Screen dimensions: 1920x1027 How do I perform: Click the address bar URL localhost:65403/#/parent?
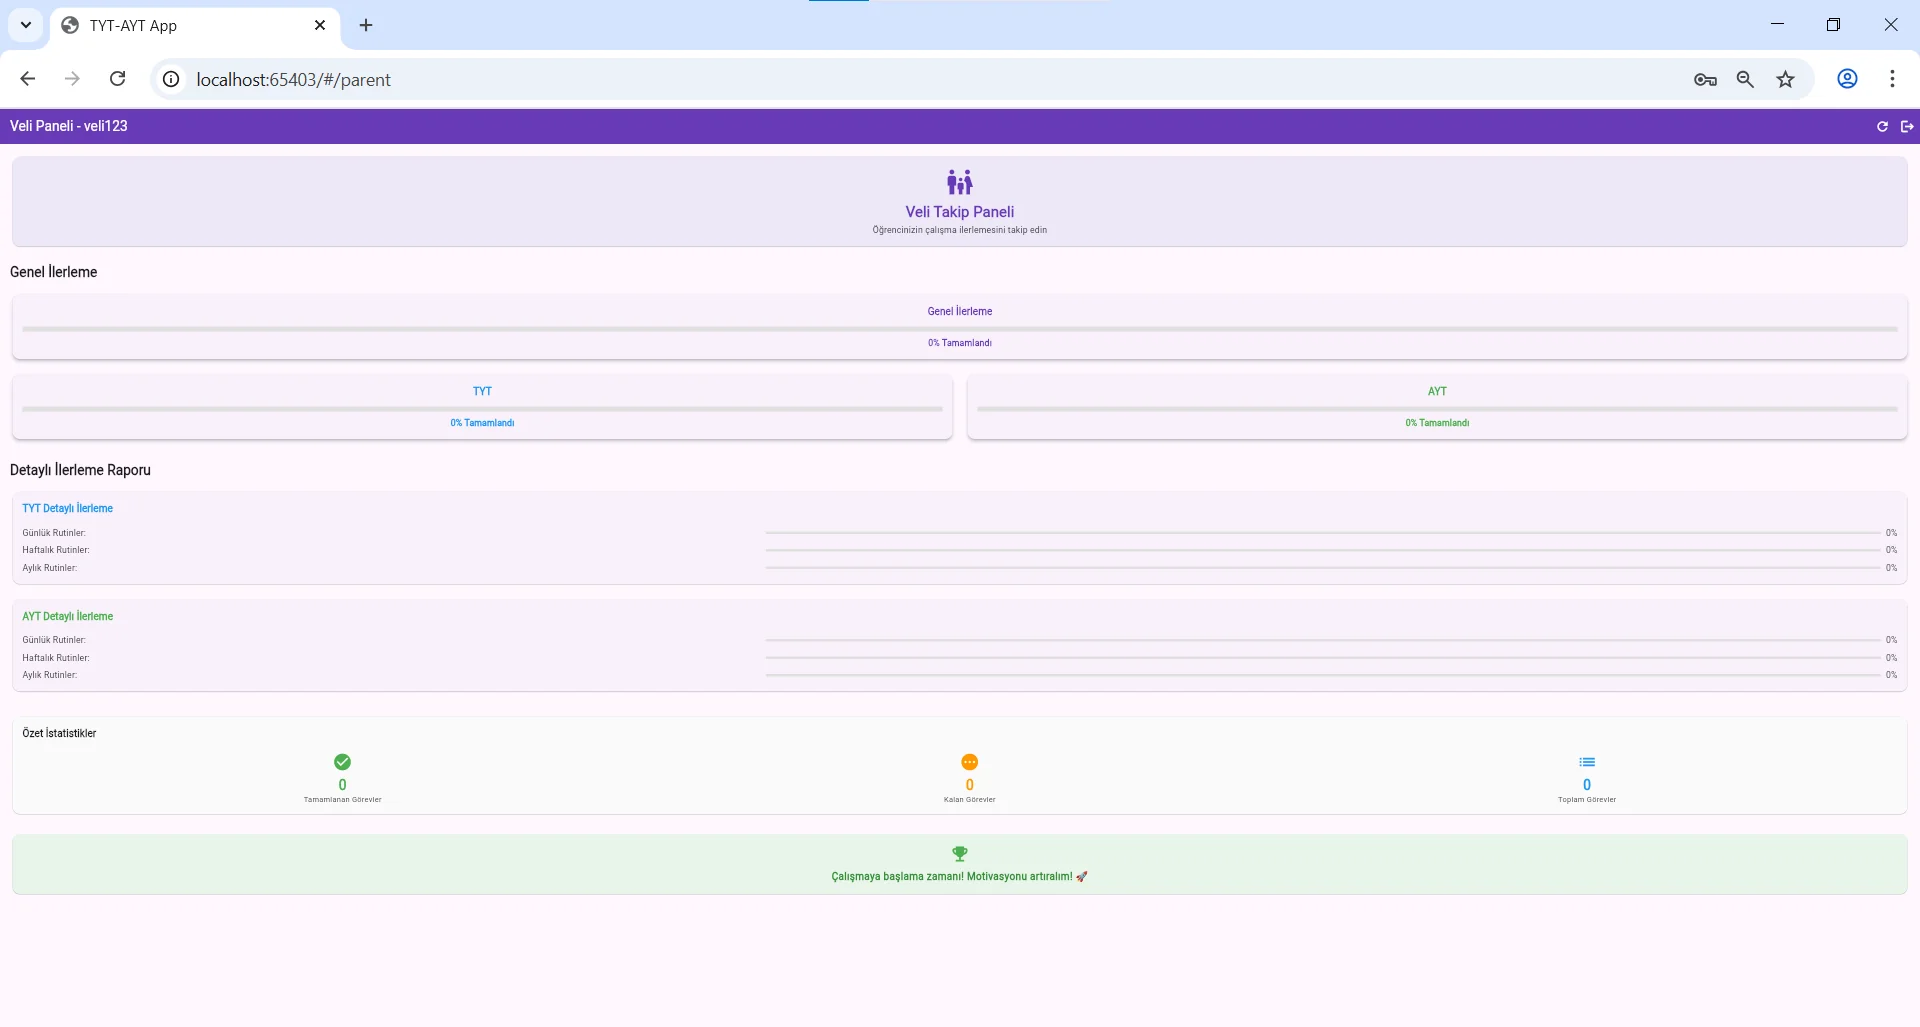point(293,80)
